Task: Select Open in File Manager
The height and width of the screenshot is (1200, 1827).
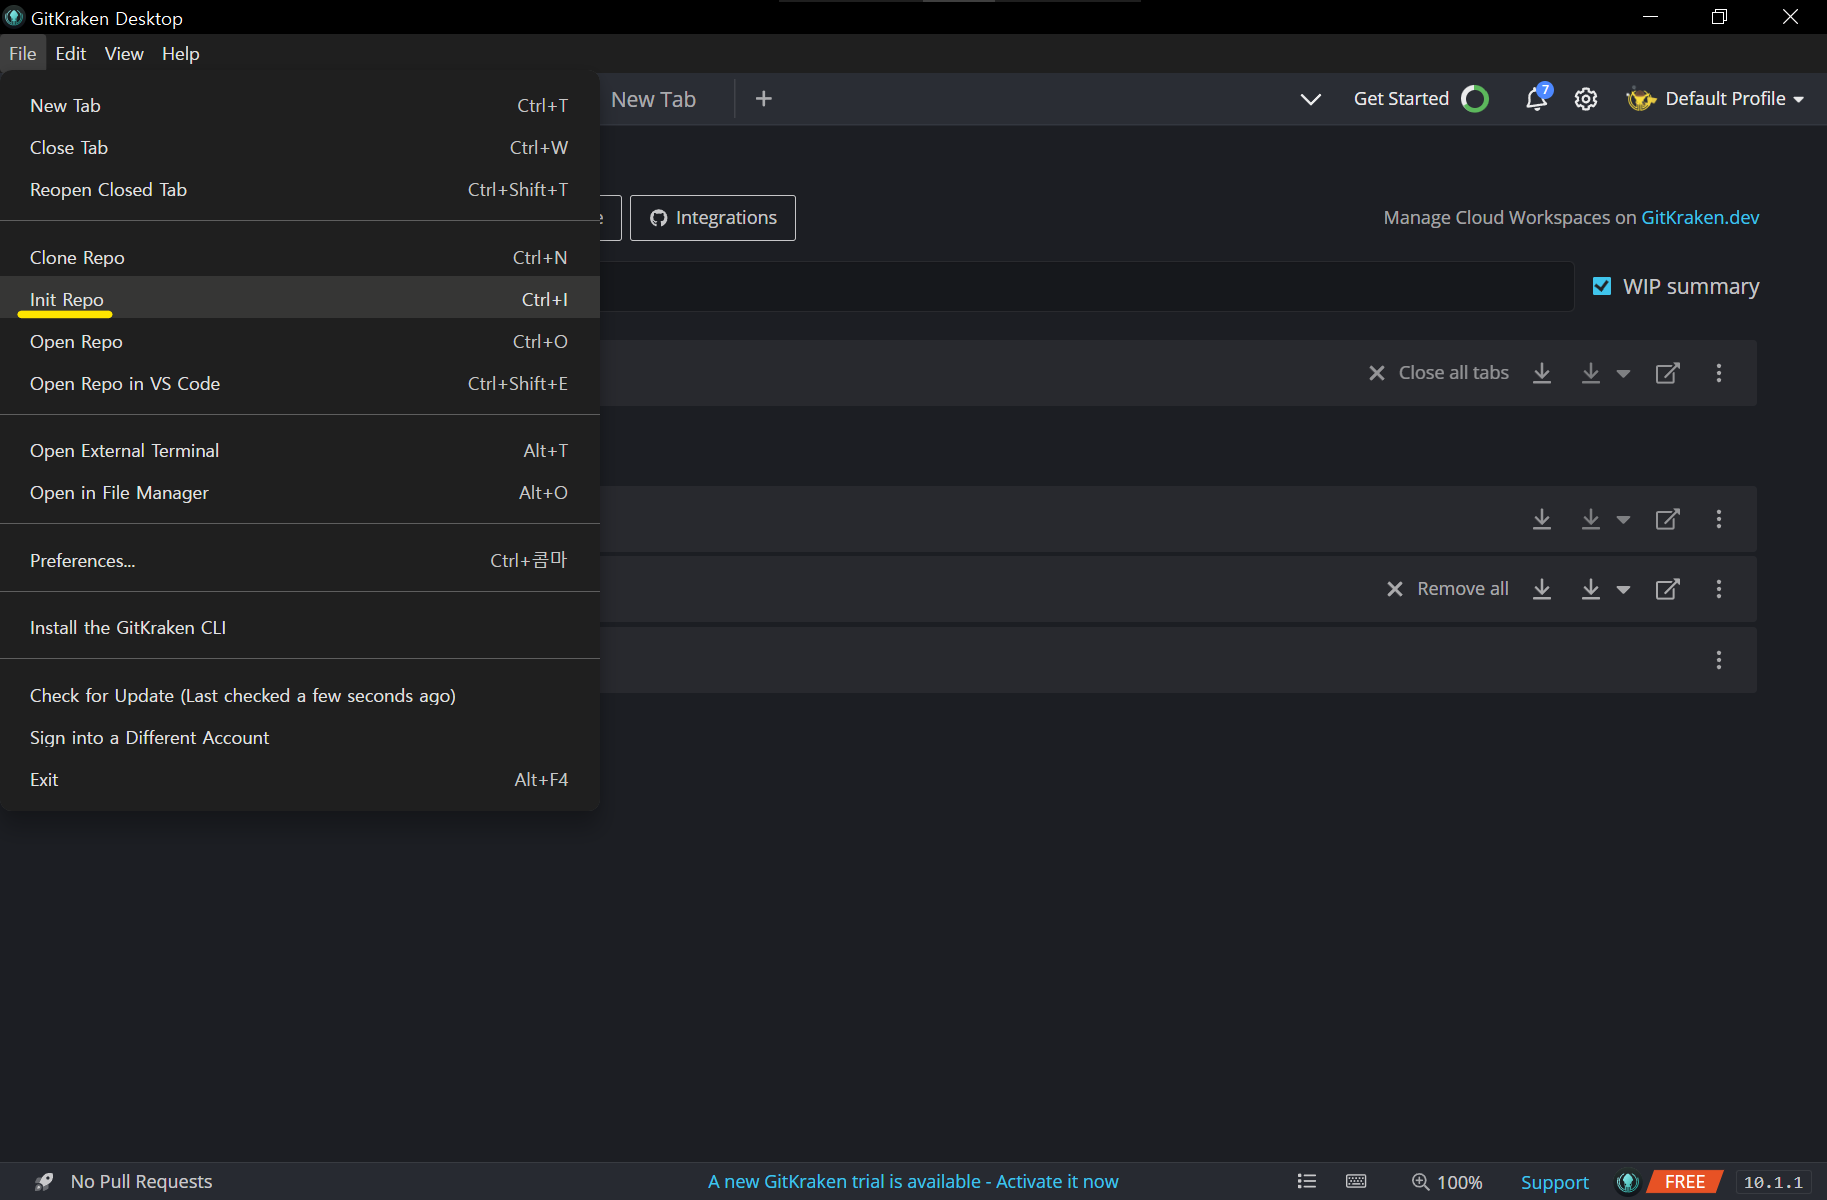Action: [x=300, y=492]
